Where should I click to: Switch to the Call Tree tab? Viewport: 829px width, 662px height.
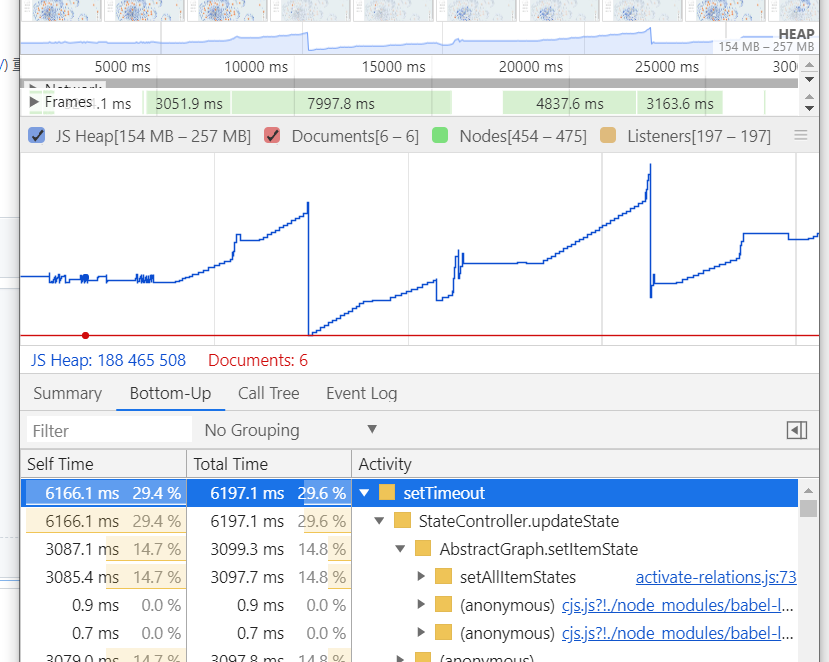pyautogui.click(x=268, y=393)
